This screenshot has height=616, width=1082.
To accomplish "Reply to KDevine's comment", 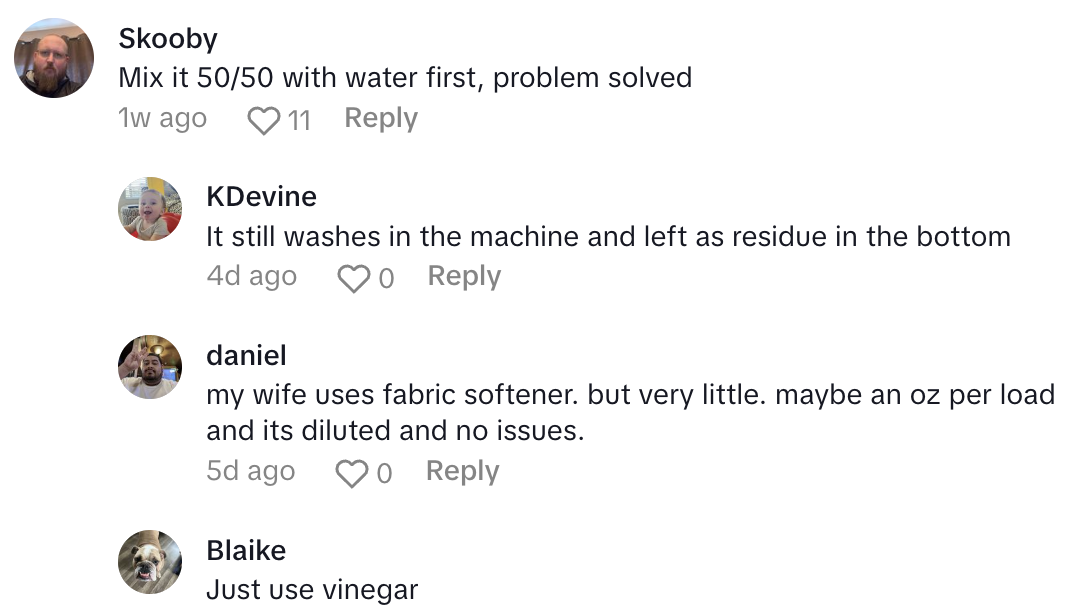I will click(464, 276).
